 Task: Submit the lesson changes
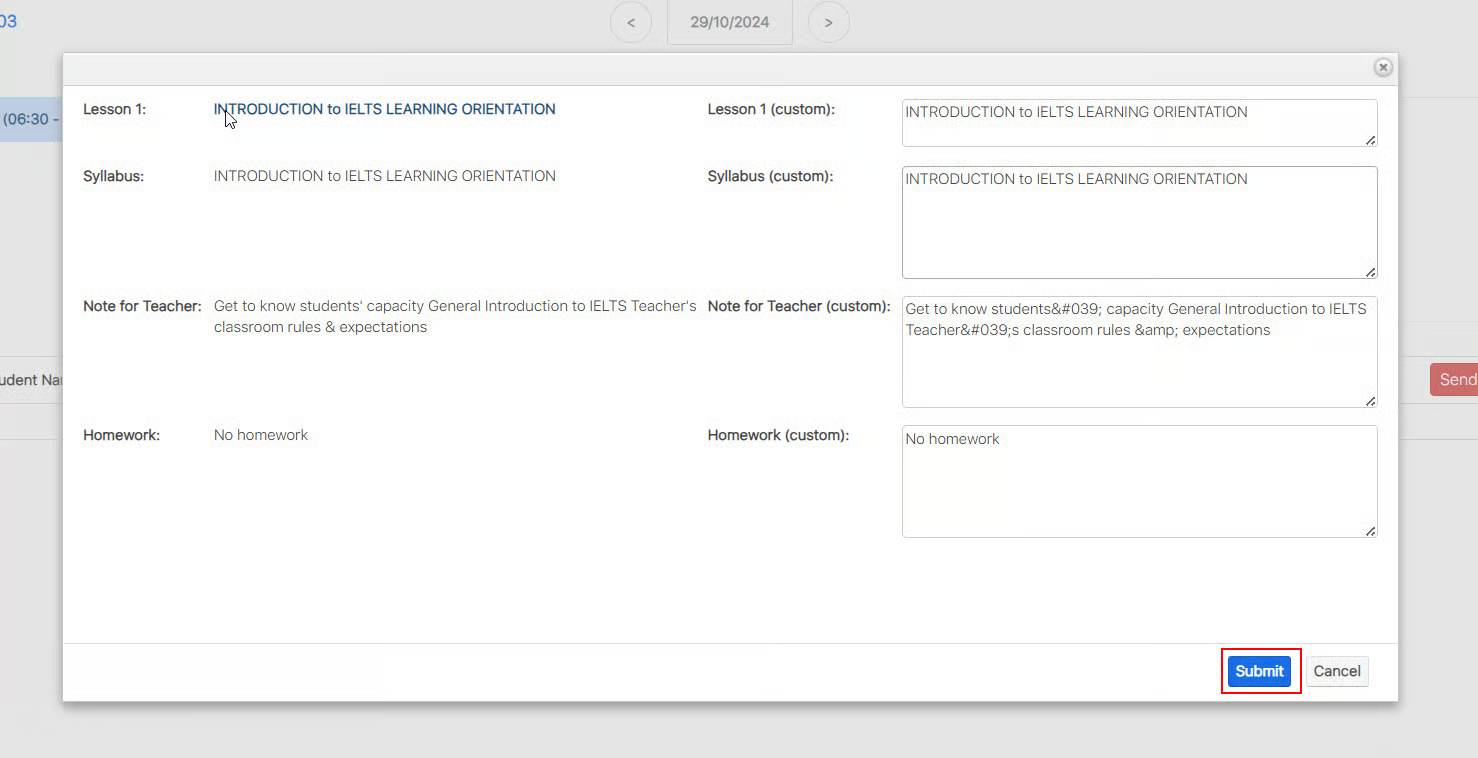tap(1259, 671)
